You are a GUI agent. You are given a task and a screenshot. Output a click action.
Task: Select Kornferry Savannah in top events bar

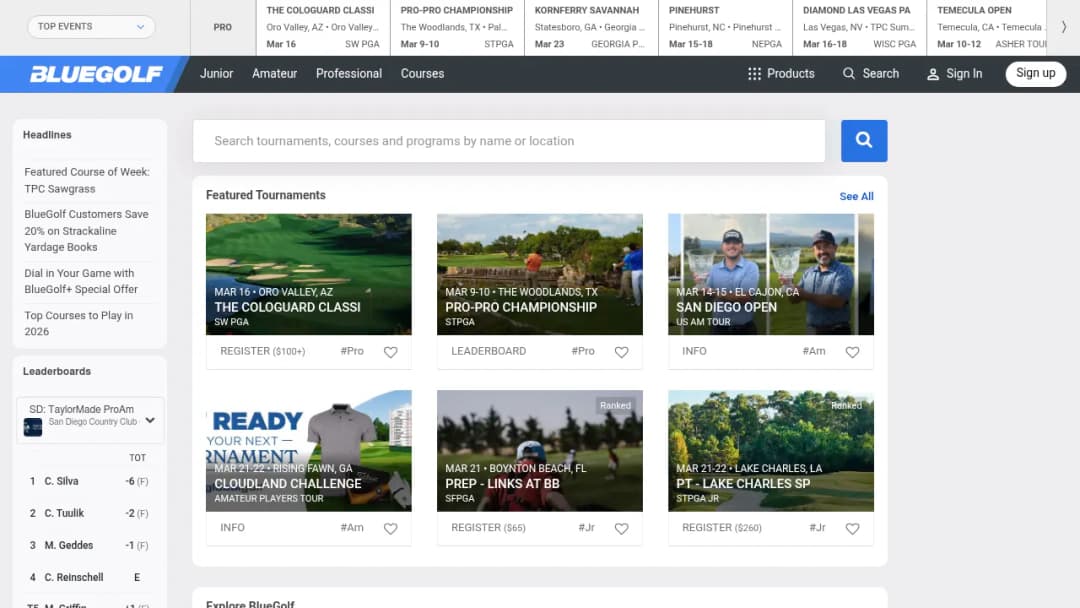(591, 27)
